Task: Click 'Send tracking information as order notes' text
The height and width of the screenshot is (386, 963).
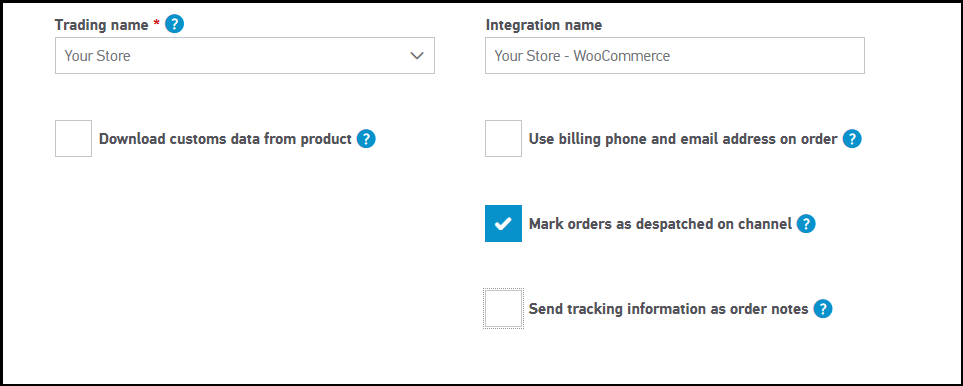Action: click(x=668, y=309)
